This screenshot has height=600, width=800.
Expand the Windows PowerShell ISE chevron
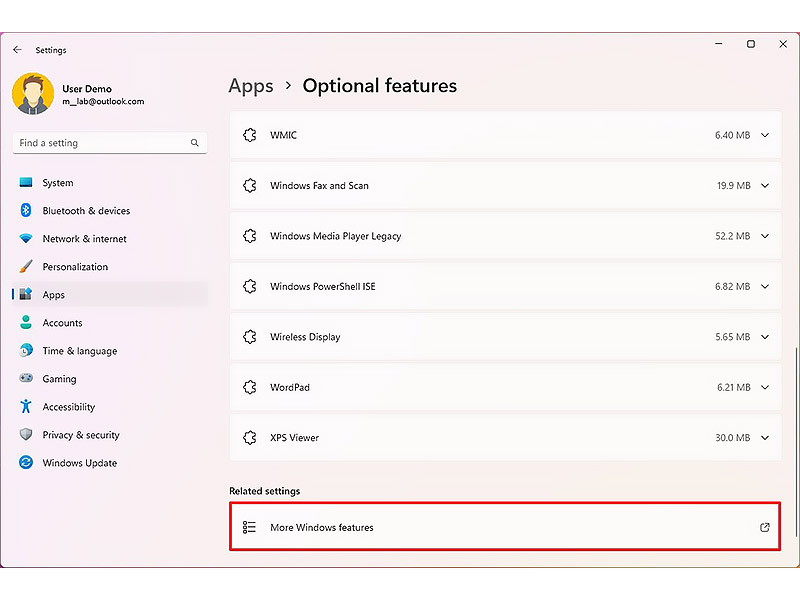[765, 287]
